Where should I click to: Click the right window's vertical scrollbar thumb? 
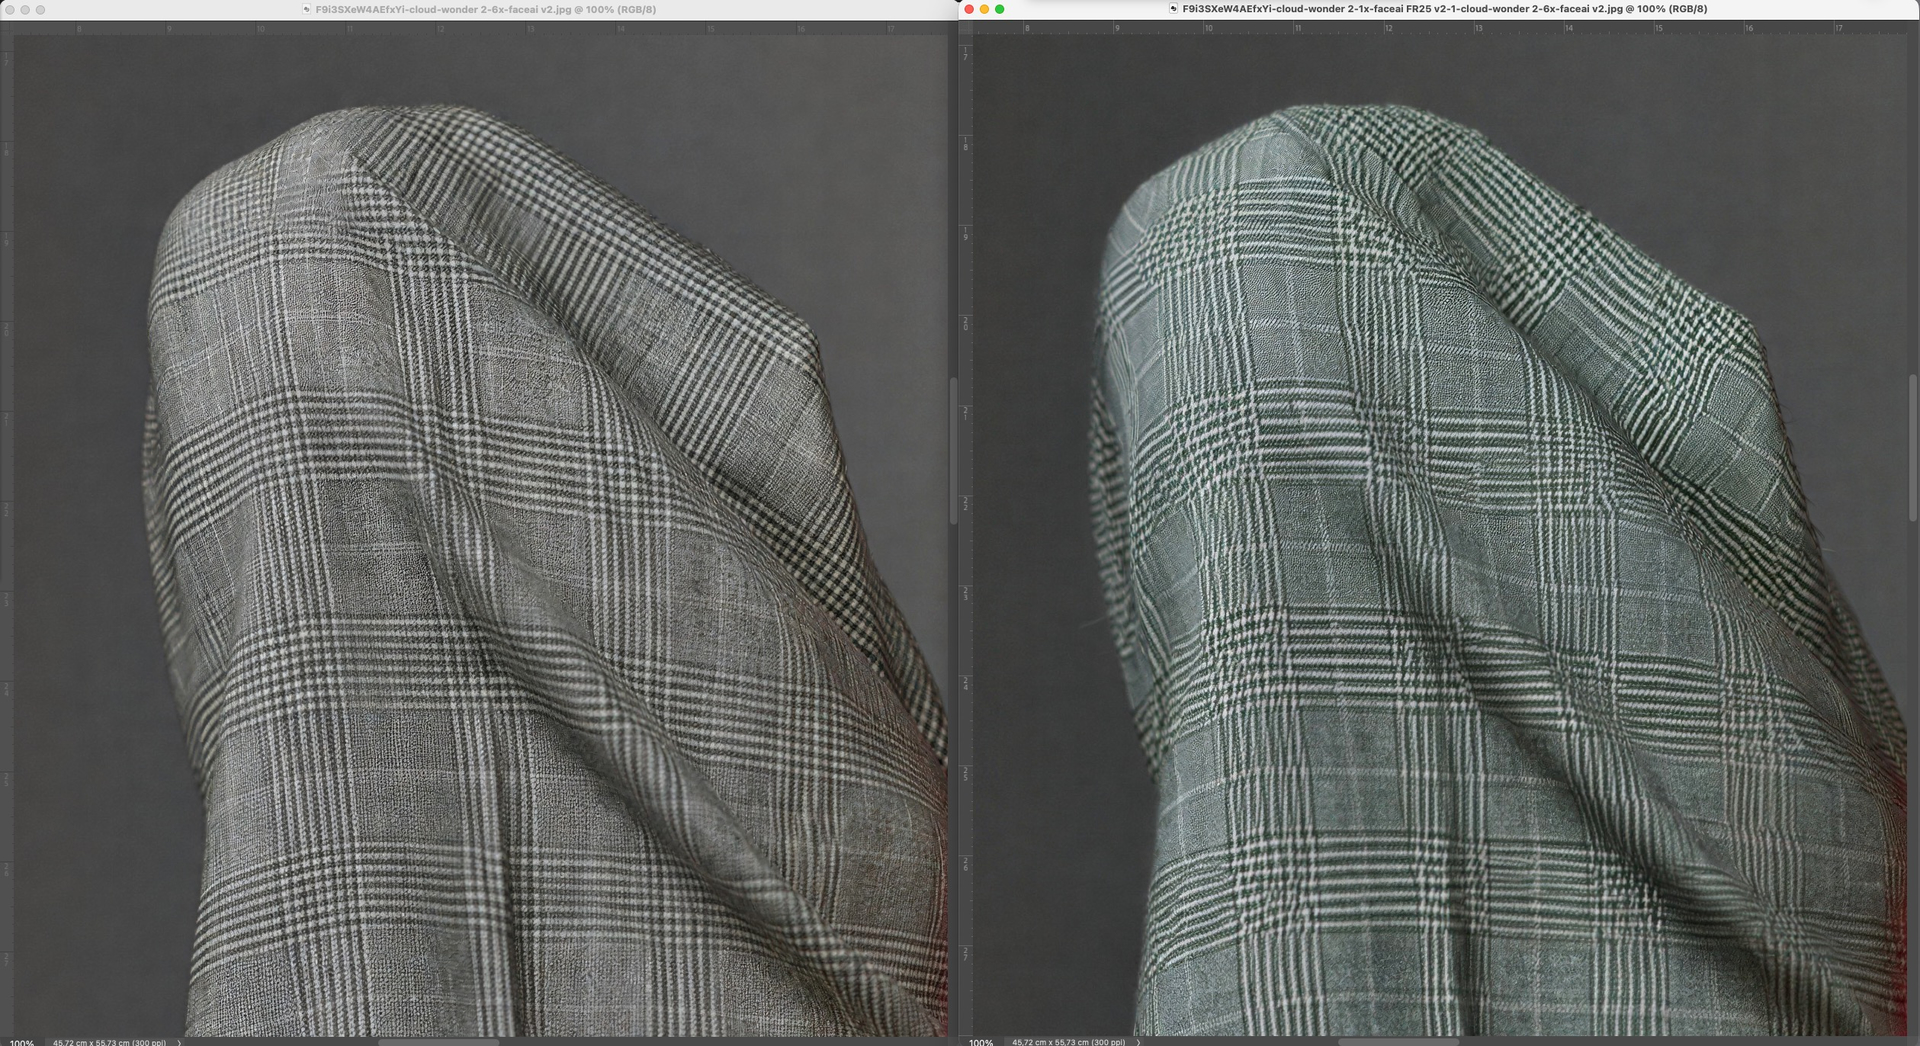click(x=1914, y=448)
